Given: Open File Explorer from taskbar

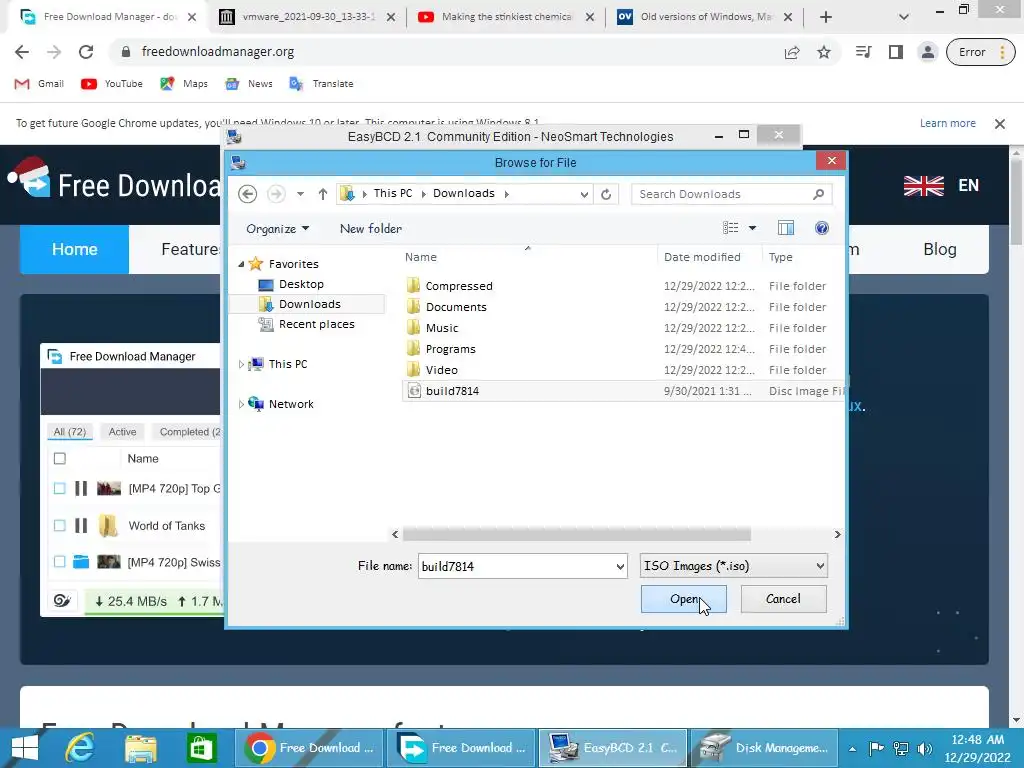Looking at the screenshot, I should click(x=140, y=748).
